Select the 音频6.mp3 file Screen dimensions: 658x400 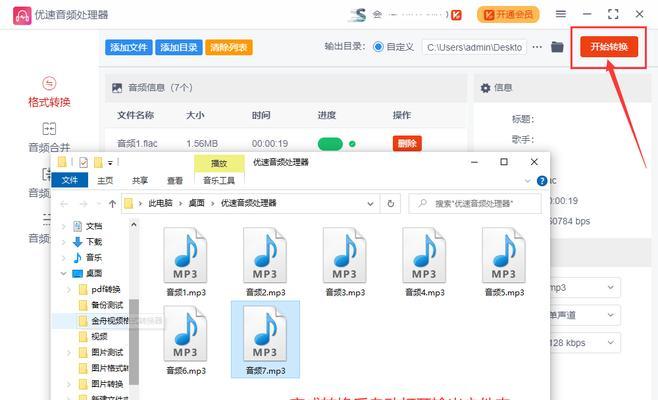185,340
